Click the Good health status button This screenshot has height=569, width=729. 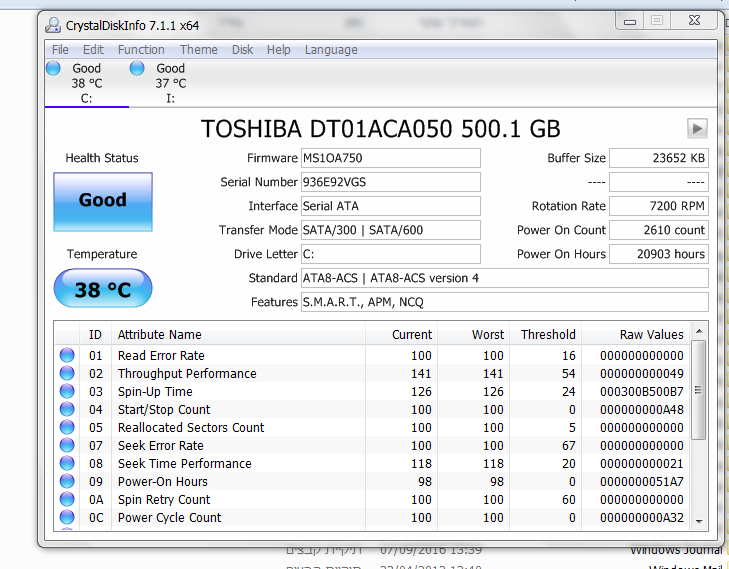[102, 201]
